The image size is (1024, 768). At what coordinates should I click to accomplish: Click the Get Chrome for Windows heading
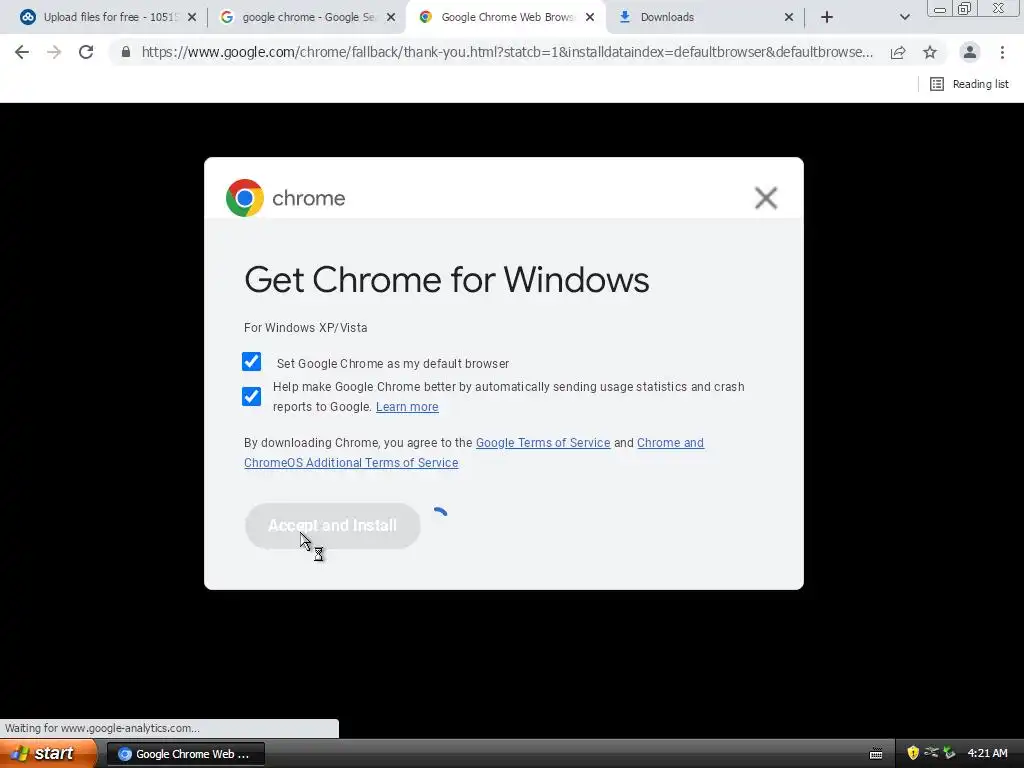(447, 280)
